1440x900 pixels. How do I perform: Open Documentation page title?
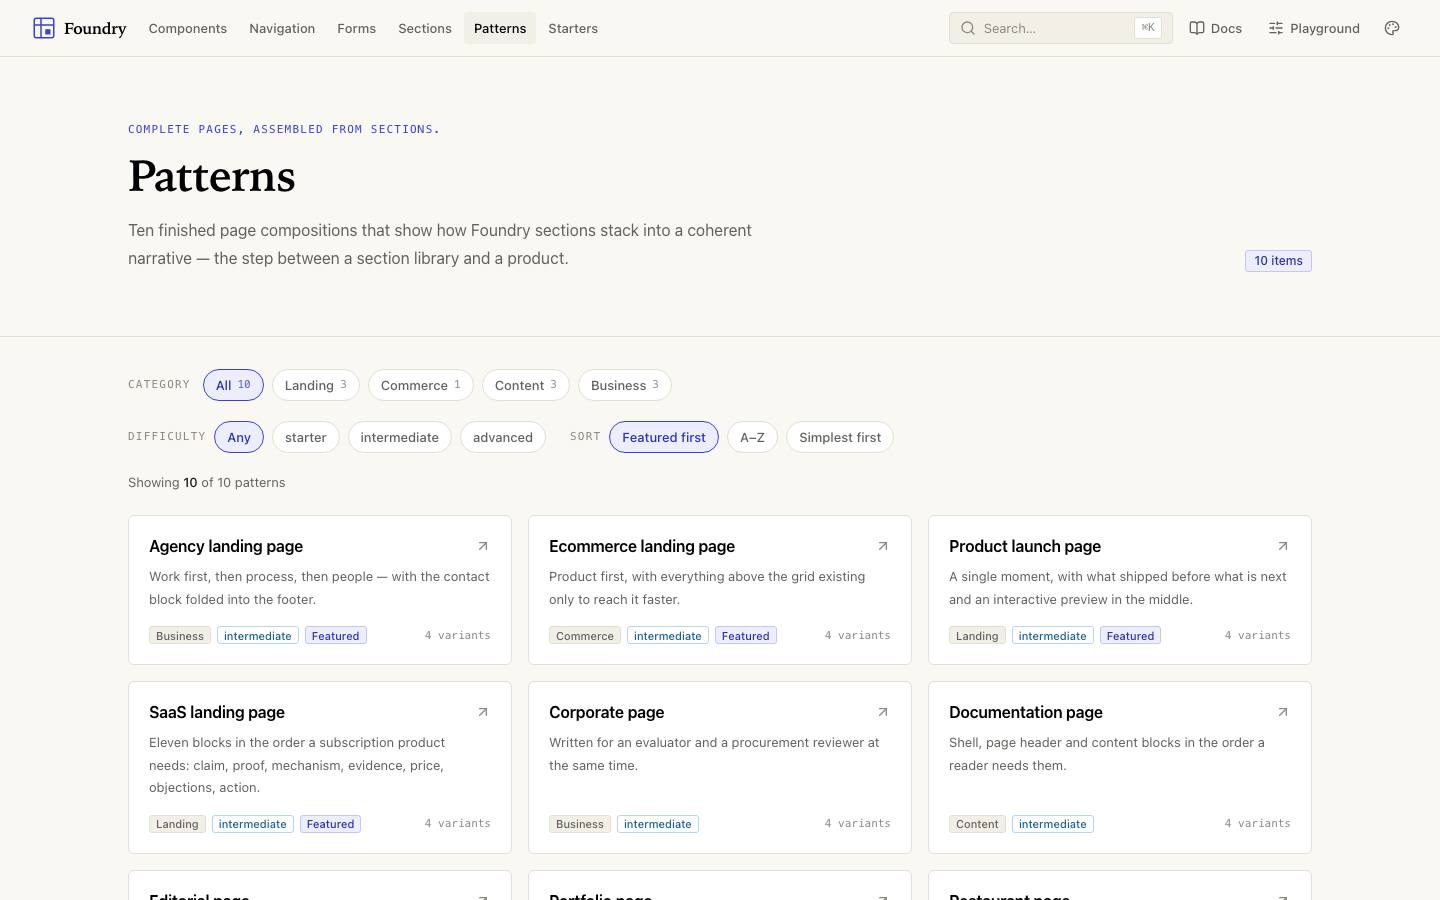1026,712
